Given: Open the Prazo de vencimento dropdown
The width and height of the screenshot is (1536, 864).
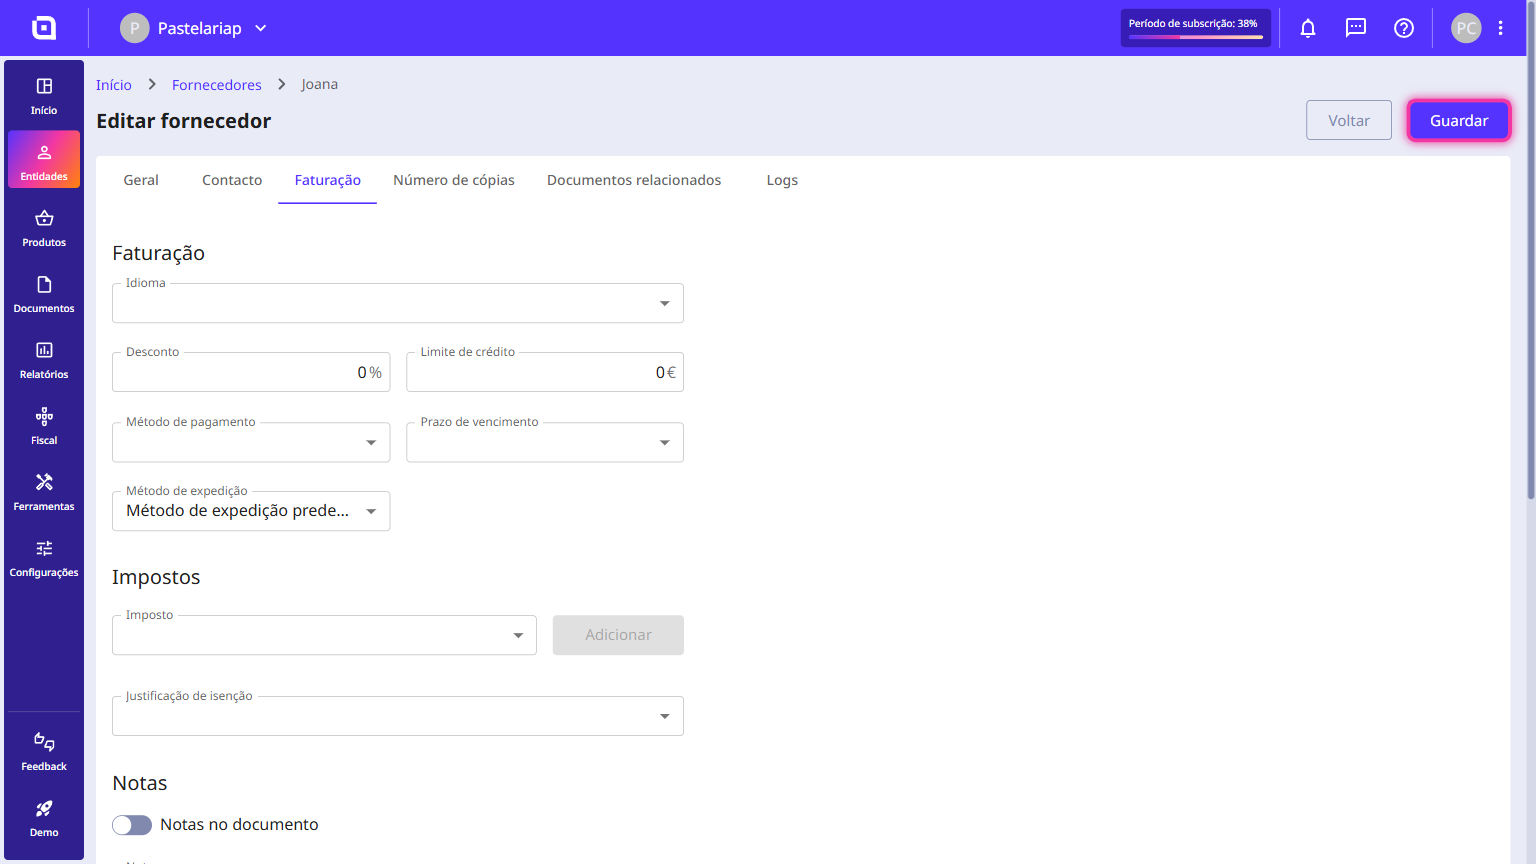Looking at the screenshot, I should click(x=545, y=442).
